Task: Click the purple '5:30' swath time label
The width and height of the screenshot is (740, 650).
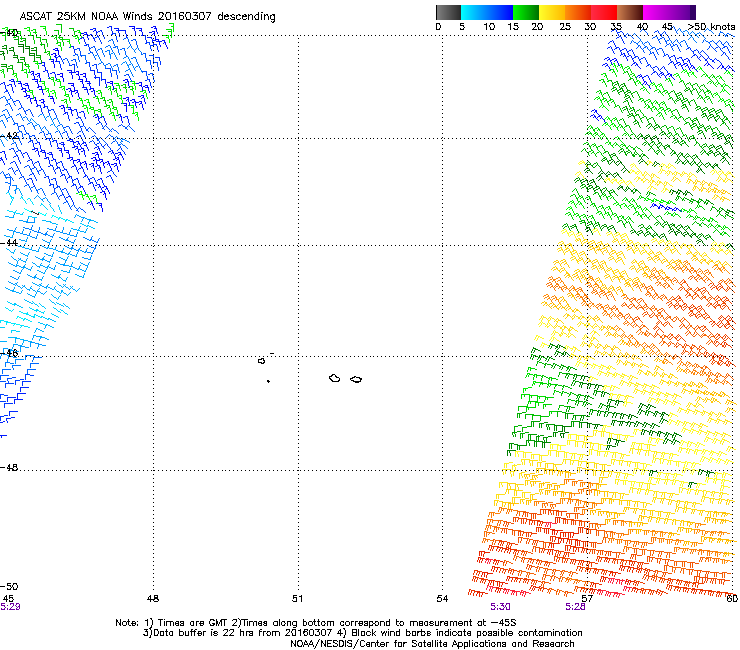Action: [x=500, y=607]
